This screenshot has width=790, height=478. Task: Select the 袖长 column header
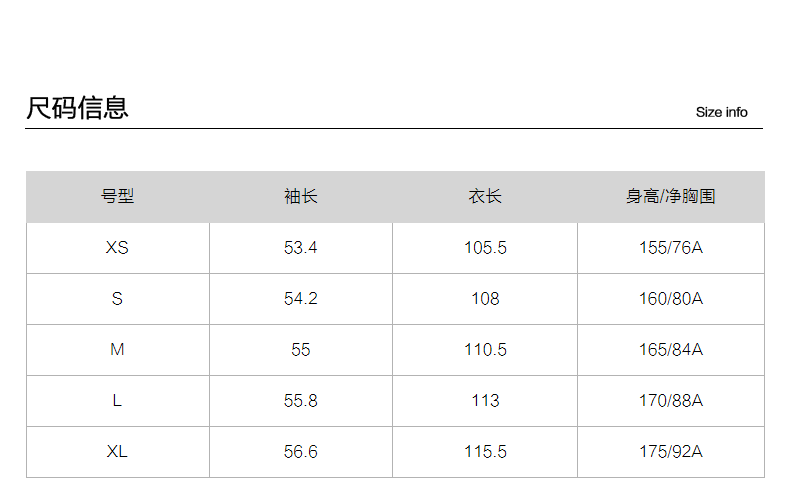300,197
